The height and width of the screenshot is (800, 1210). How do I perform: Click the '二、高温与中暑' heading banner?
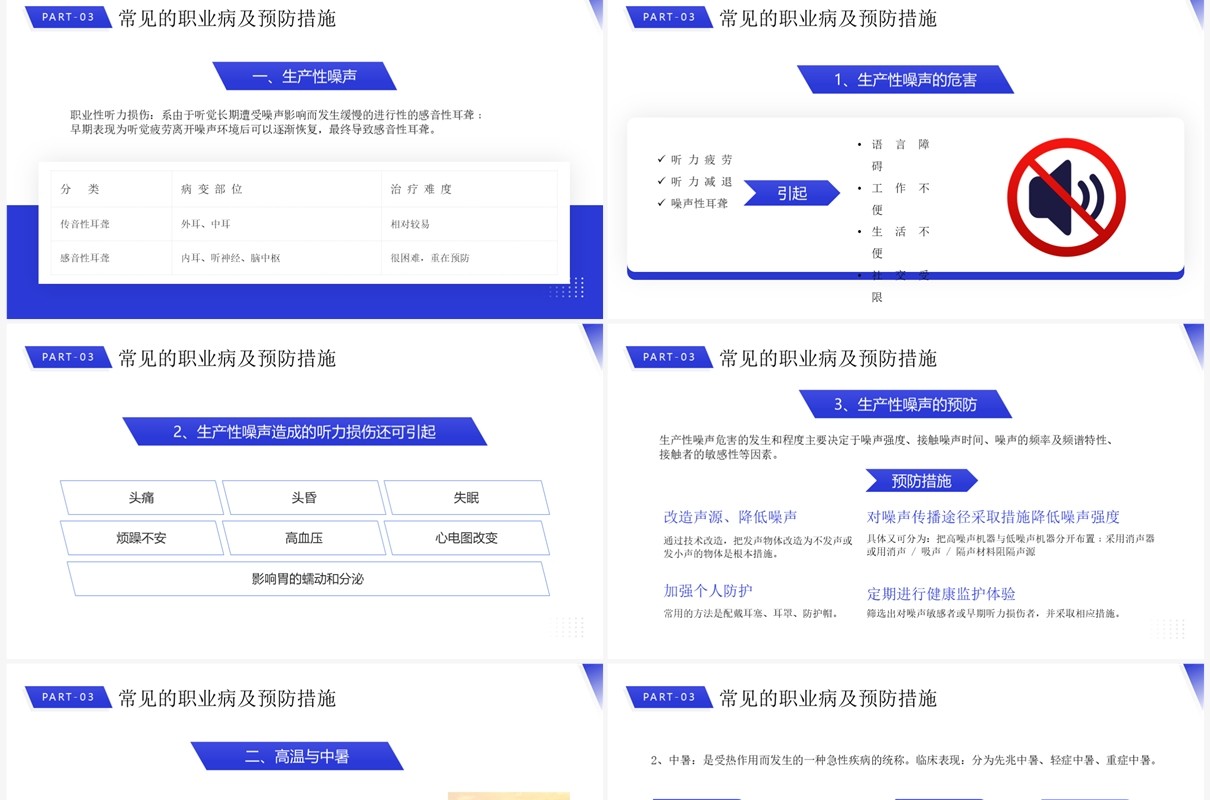click(x=297, y=757)
